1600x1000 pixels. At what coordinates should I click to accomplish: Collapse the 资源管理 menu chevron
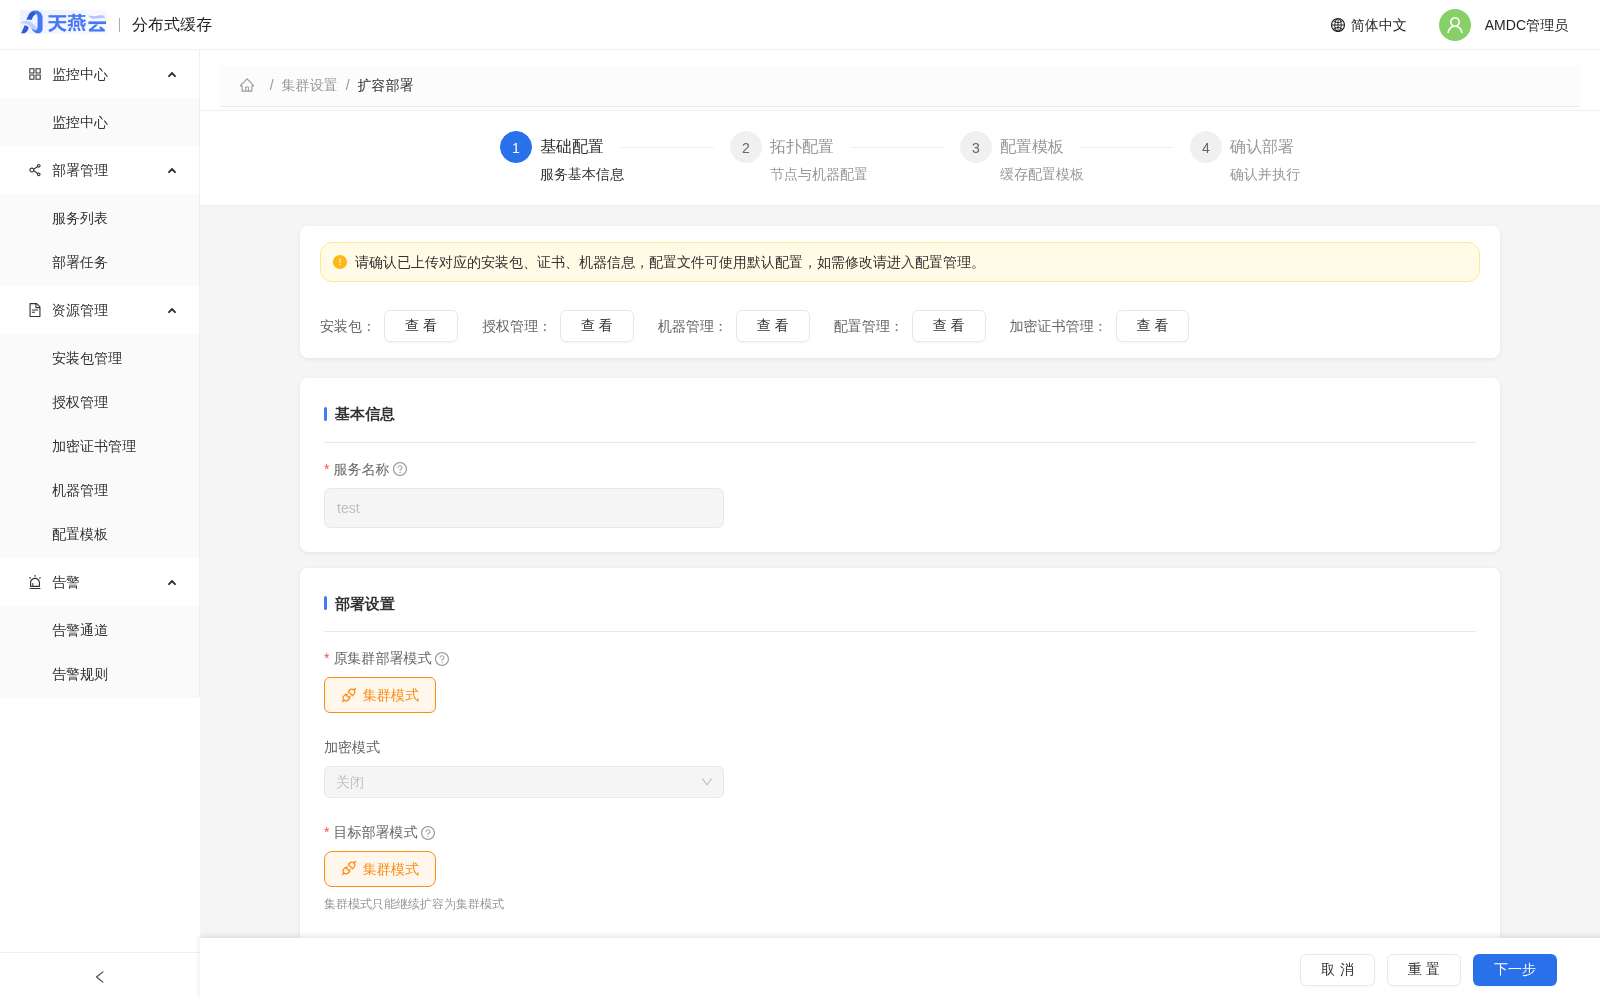coord(172,310)
